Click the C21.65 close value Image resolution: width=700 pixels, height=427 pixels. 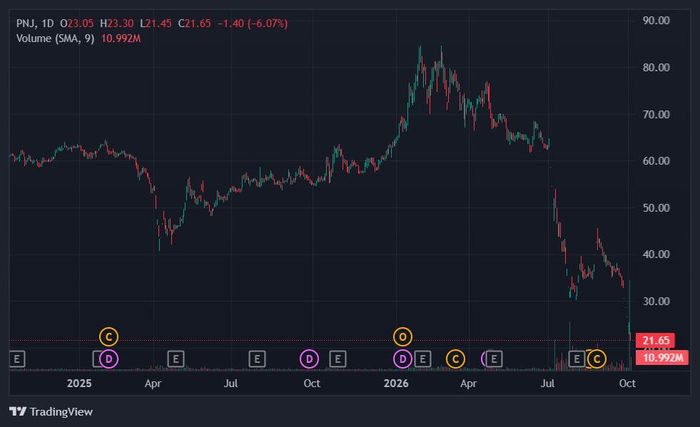coord(194,23)
